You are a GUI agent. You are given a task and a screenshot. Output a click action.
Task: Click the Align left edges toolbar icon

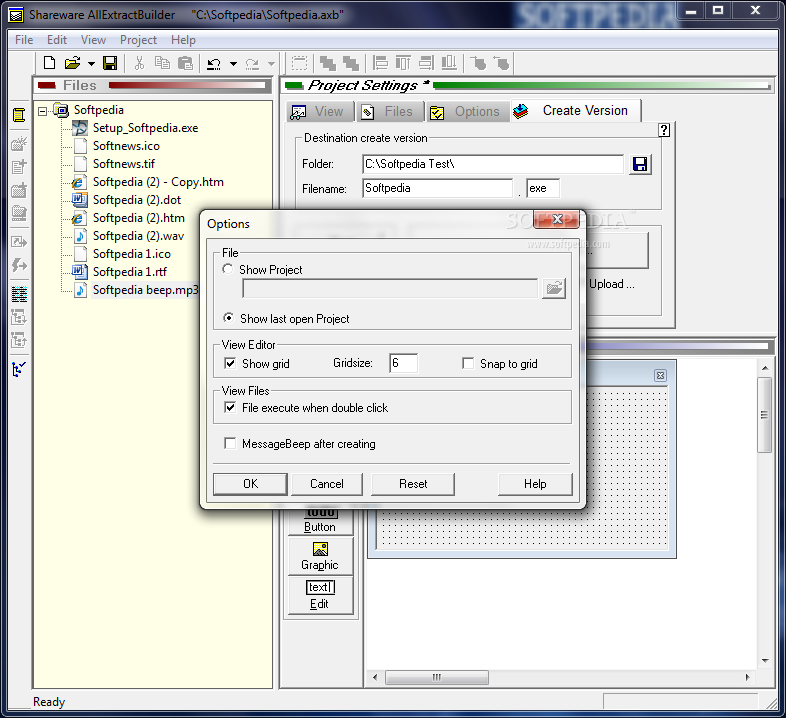pos(380,63)
